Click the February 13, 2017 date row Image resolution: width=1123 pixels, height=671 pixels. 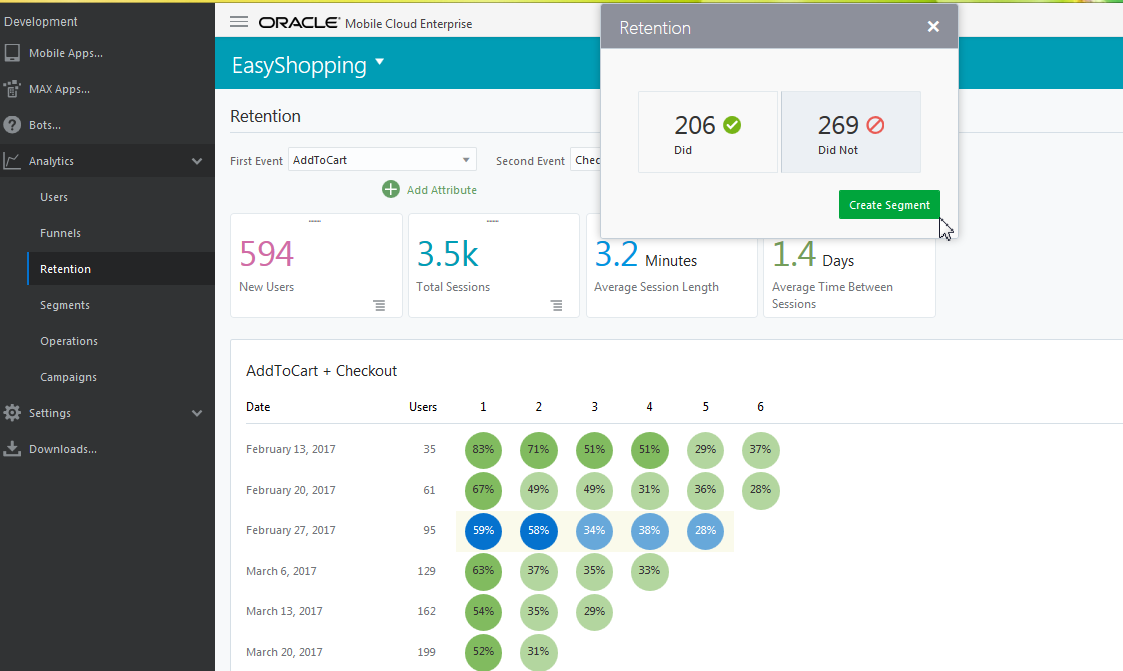click(291, 449)
